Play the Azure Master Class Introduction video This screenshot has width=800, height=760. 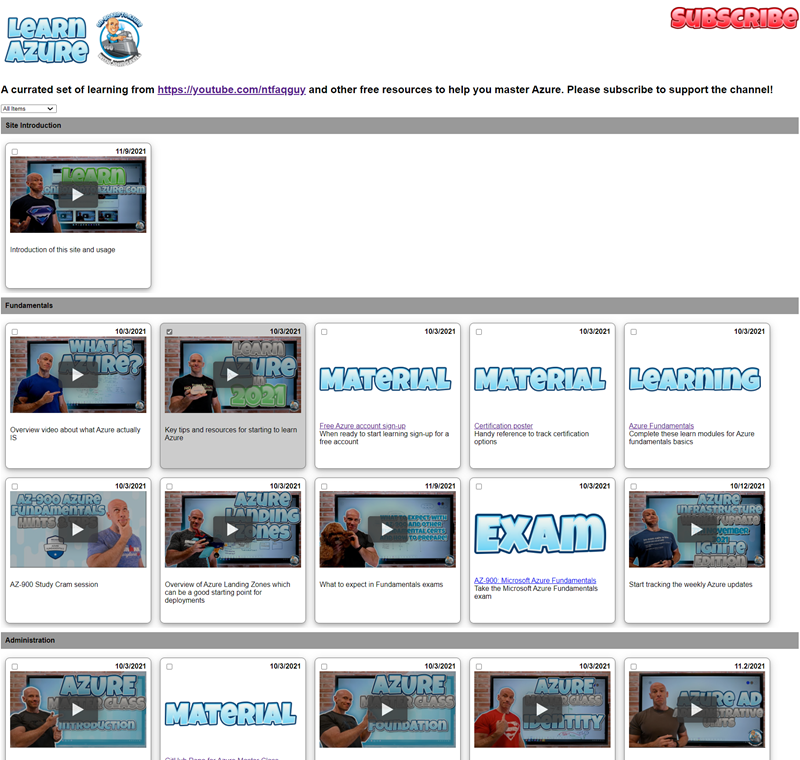[78, 710]
